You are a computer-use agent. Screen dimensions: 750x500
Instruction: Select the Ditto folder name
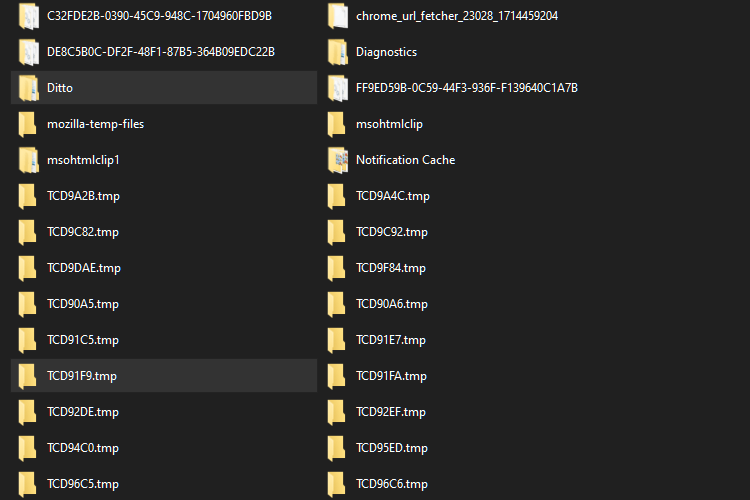[60, 88]
